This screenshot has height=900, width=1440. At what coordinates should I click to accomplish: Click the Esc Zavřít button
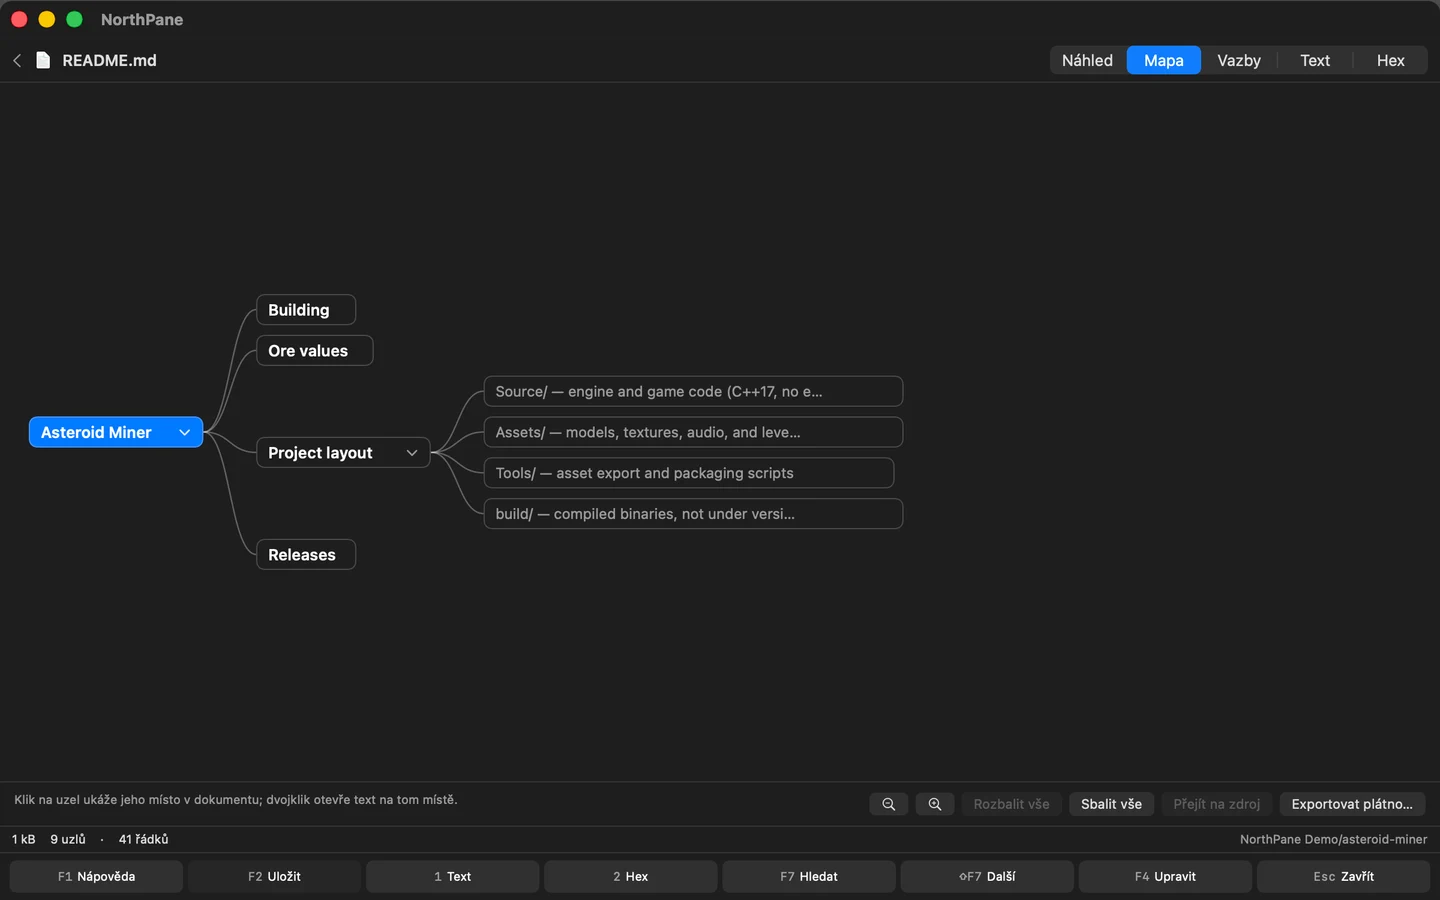[1343, 877]
